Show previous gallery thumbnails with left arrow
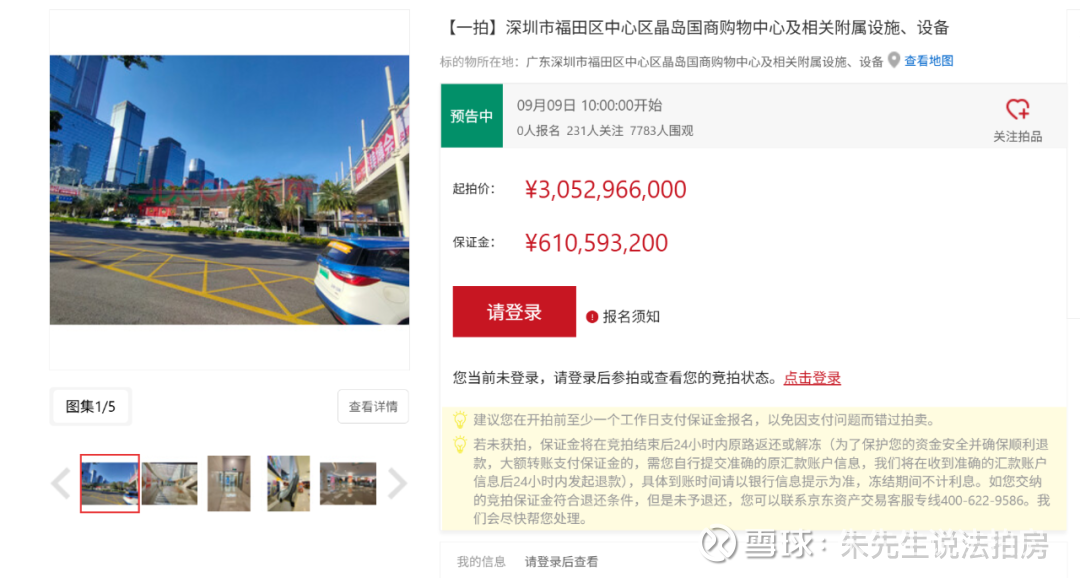Image resolution: width=1080 pixels, height=578 pixels. [x=61, y=483]
